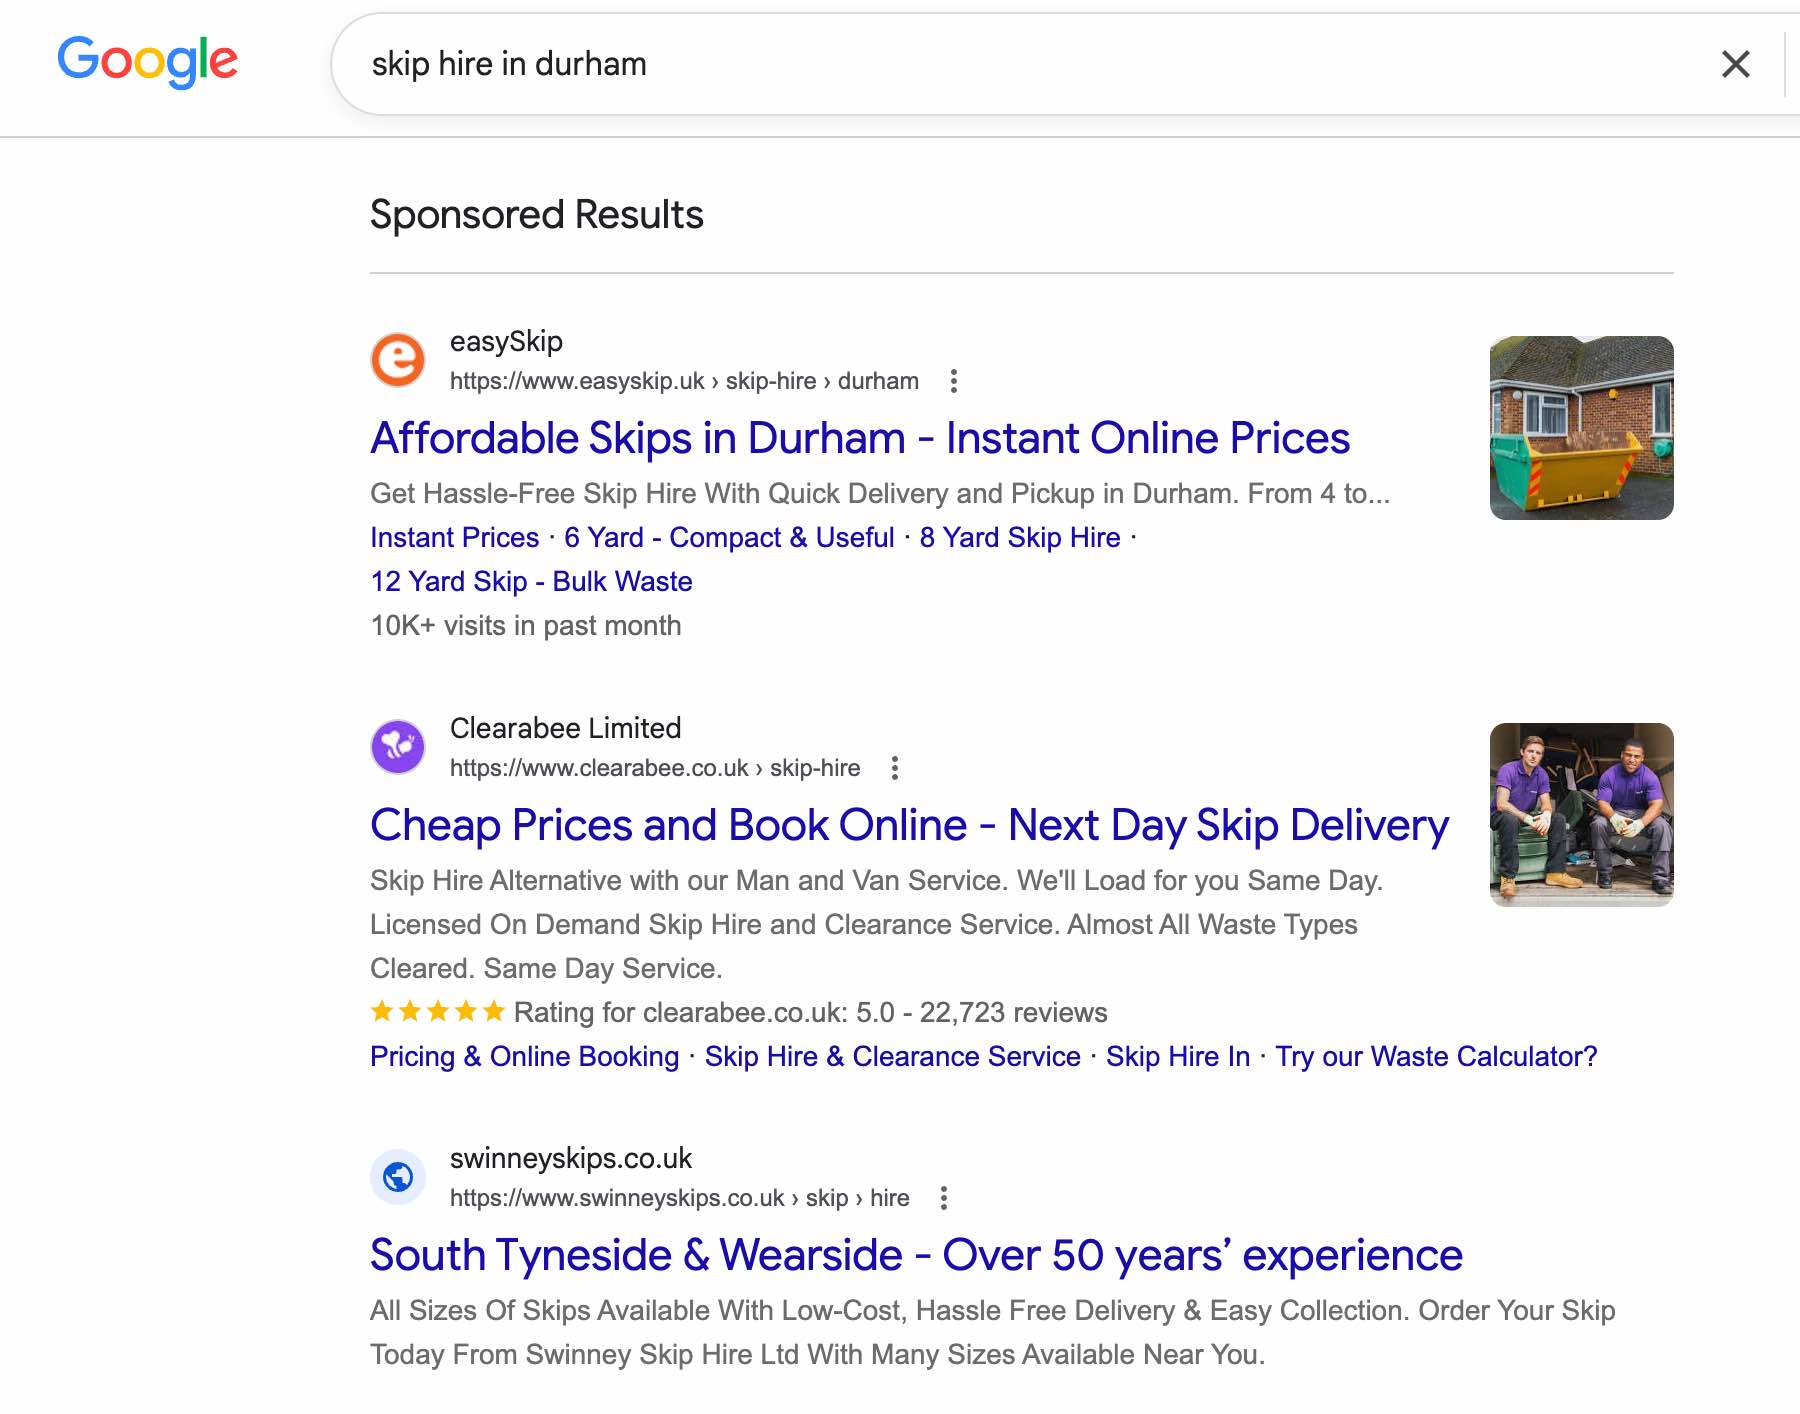Click the 22,723 reviews rating text

1013,1013
